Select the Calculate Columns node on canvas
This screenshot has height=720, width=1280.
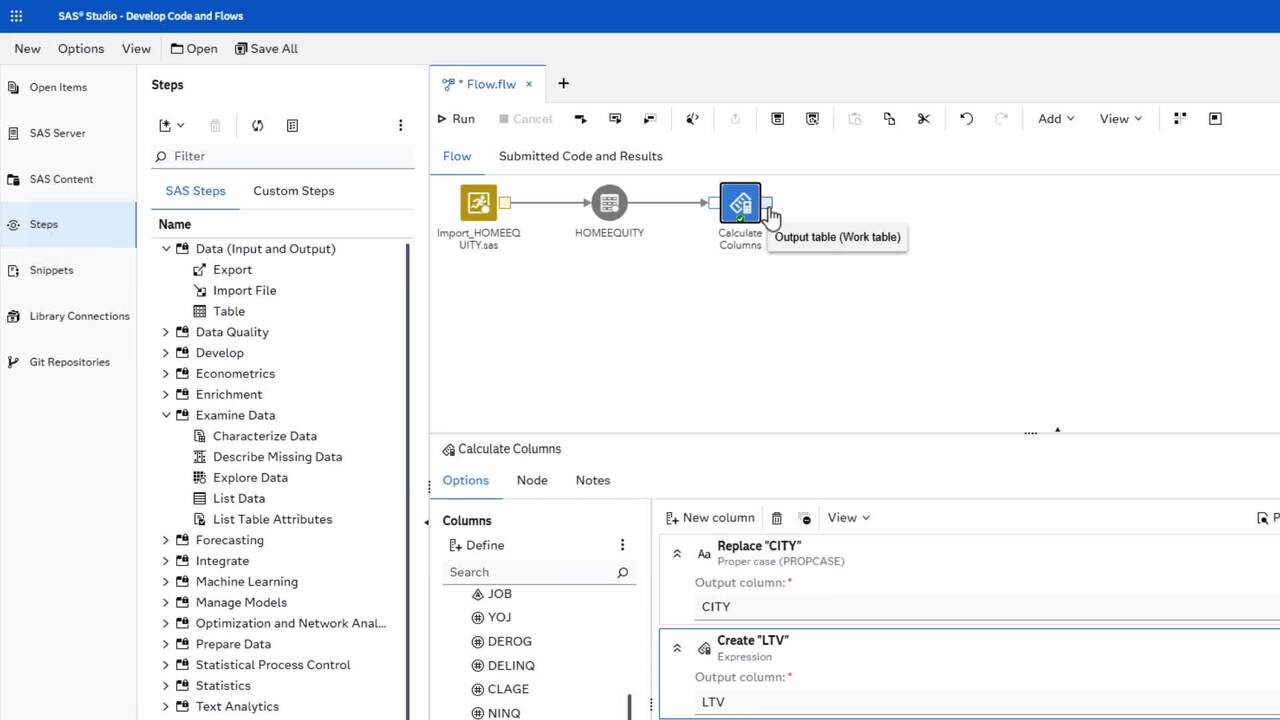click(x=740, y=203)
